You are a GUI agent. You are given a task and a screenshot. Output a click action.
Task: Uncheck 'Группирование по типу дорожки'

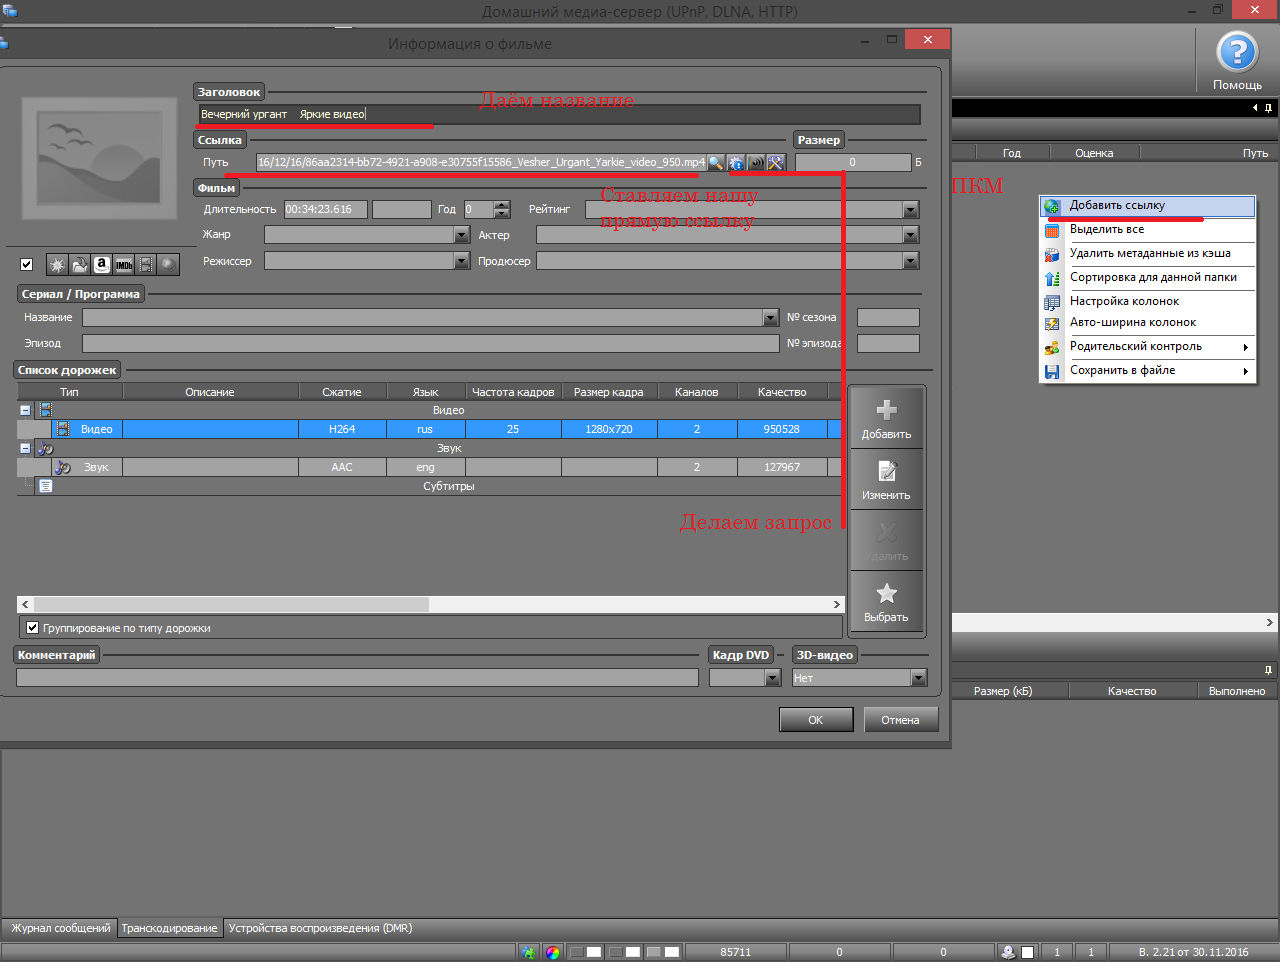[x=33, y=628]
